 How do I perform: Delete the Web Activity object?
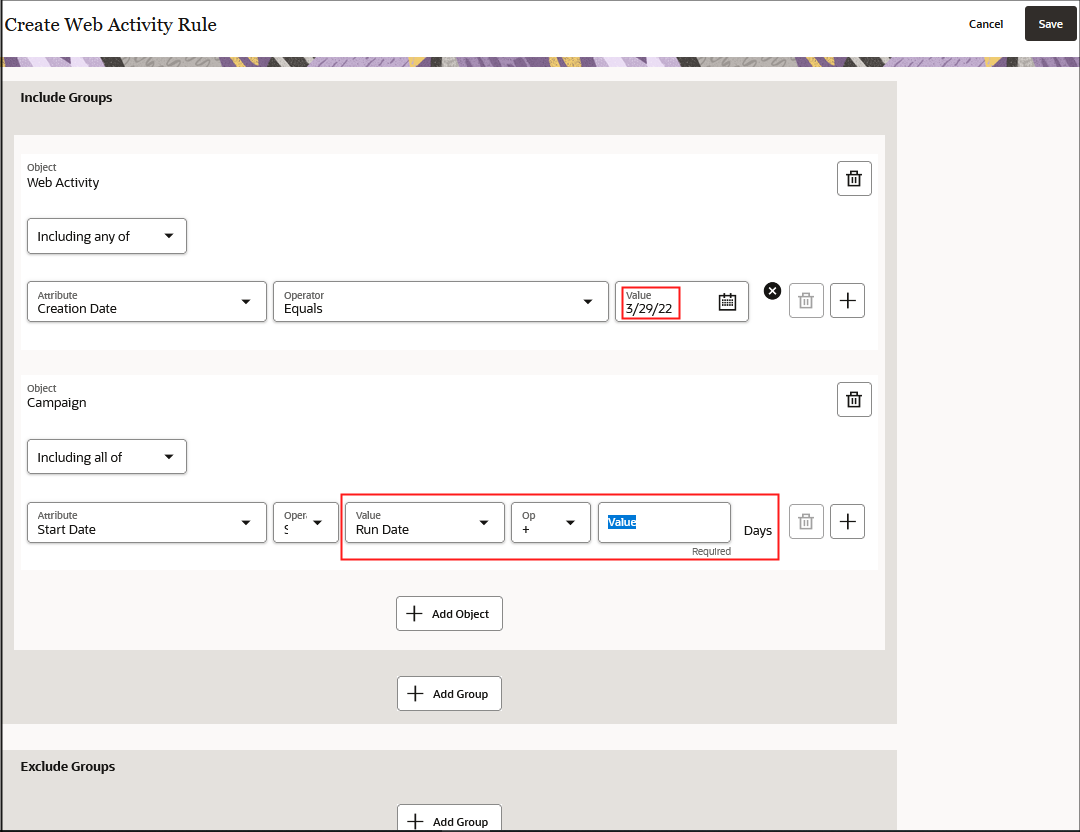[854, 178]
